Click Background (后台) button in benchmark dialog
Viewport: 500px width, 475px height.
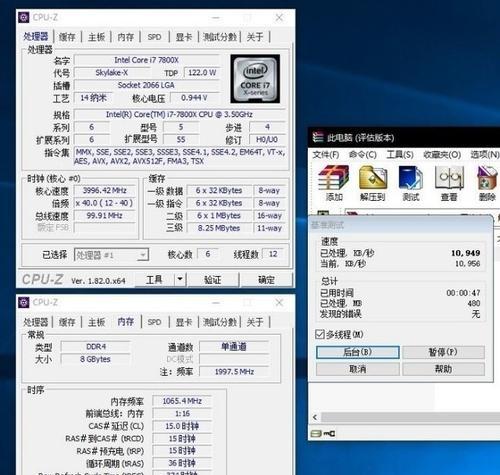(358, 352)
